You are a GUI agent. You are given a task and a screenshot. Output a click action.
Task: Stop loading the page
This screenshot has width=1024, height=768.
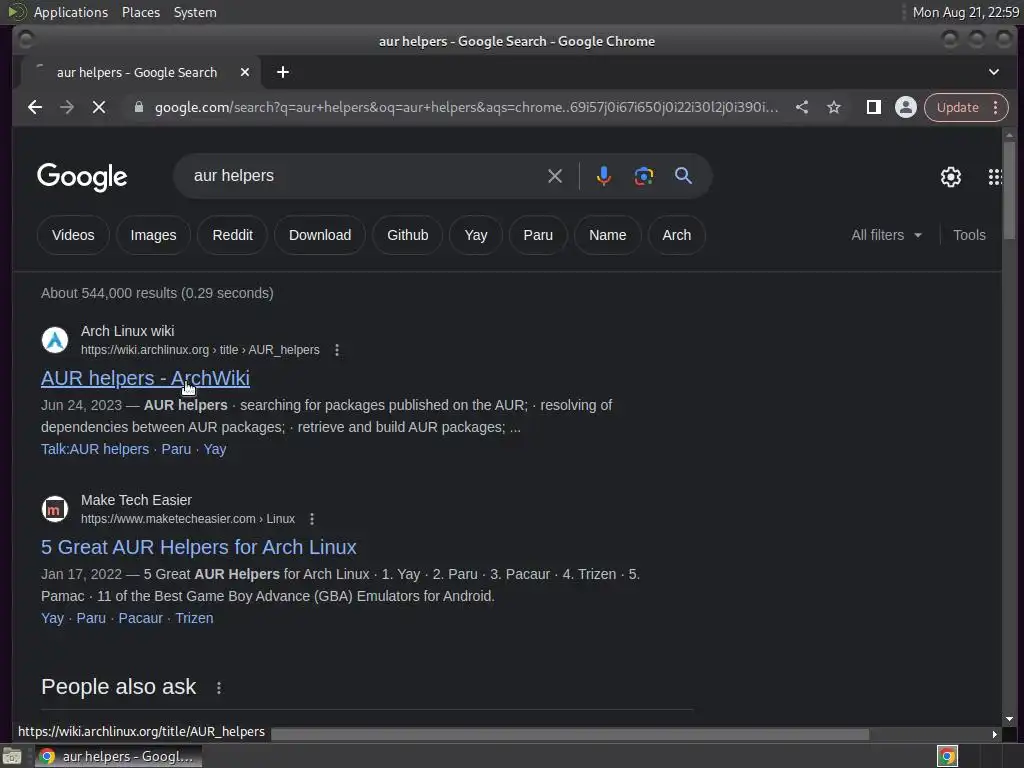[x=99, y=107]
